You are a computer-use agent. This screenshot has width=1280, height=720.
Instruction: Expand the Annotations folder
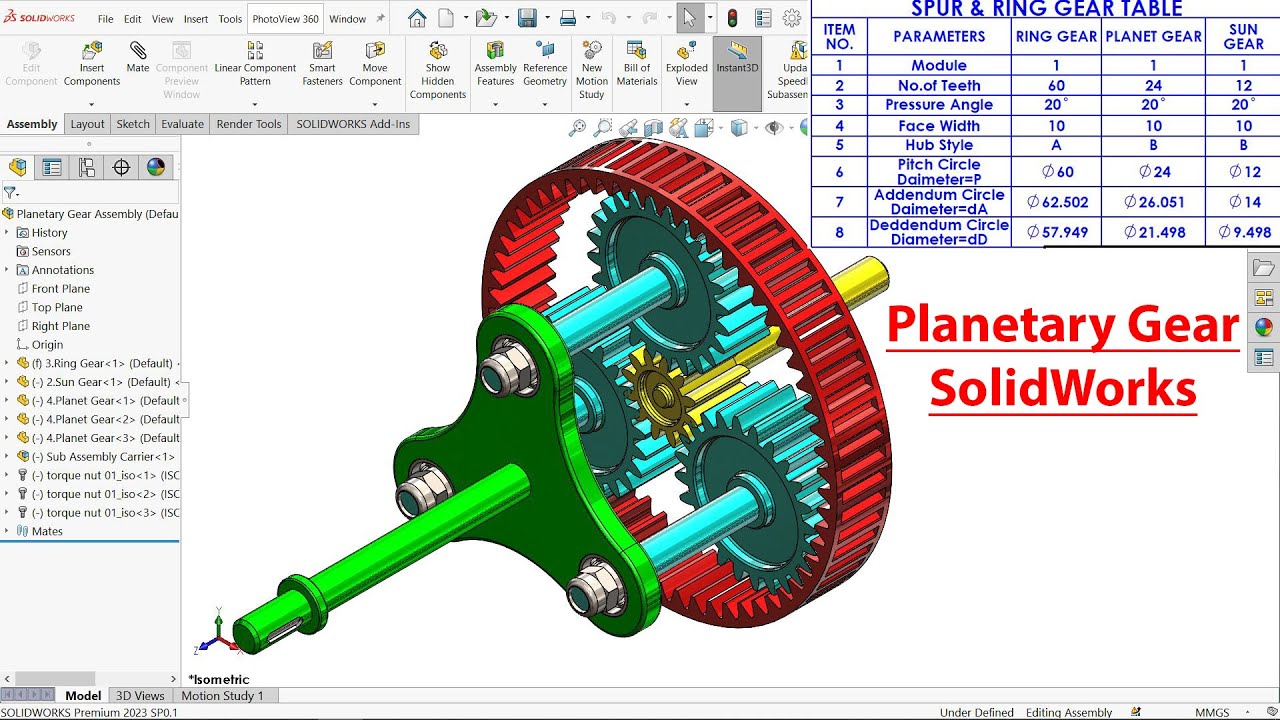pyautogui.click(x=8, y=270)
